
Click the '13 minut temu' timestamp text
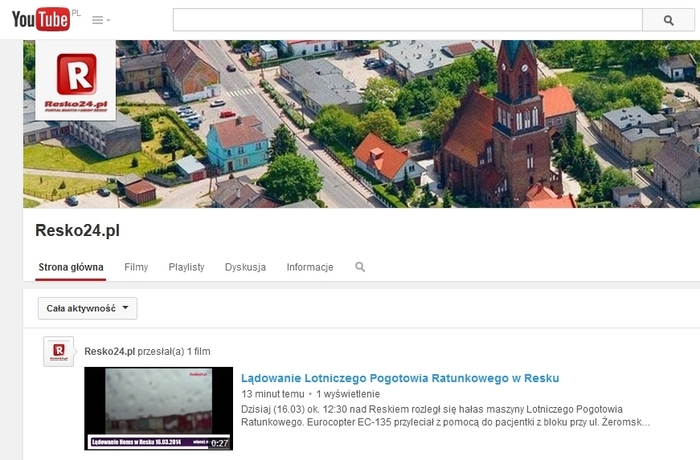273,394
